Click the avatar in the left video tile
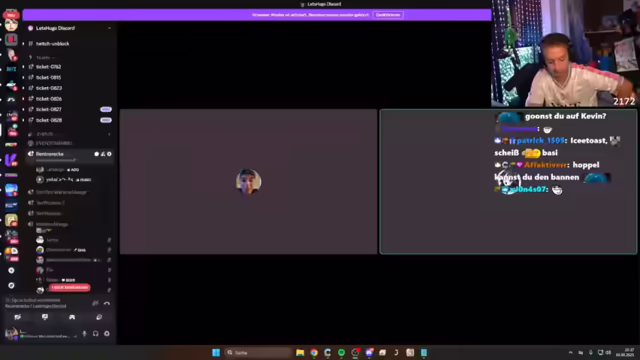Viewport: 640px width, 360px height. (249, 181)
